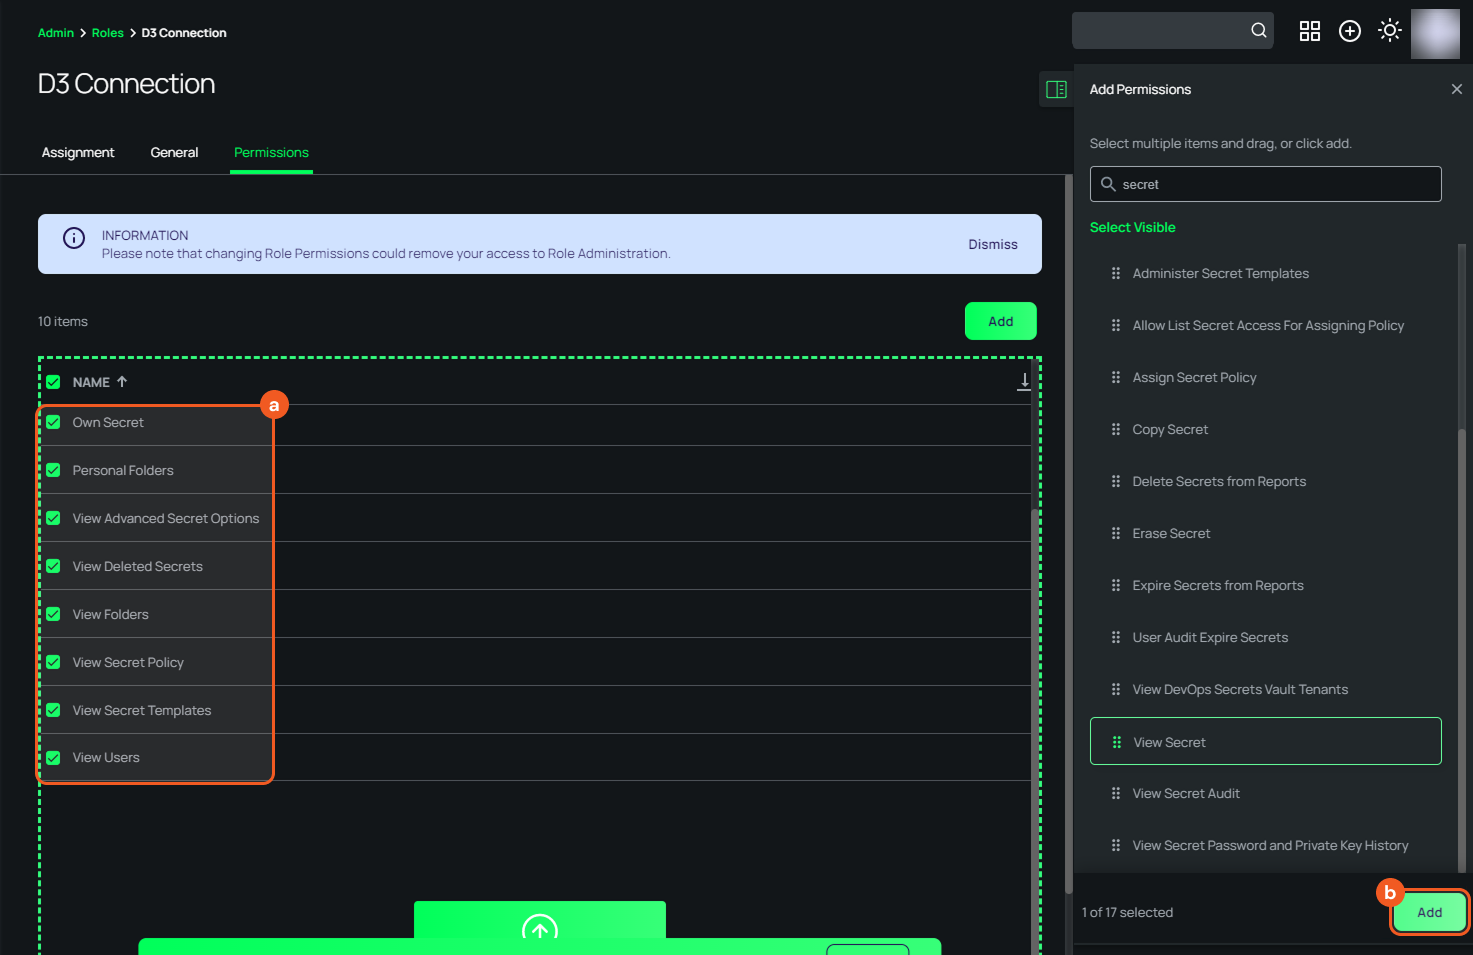Collapse the side panel toggle icon

pyautogui.click(x=1056, y=90)
